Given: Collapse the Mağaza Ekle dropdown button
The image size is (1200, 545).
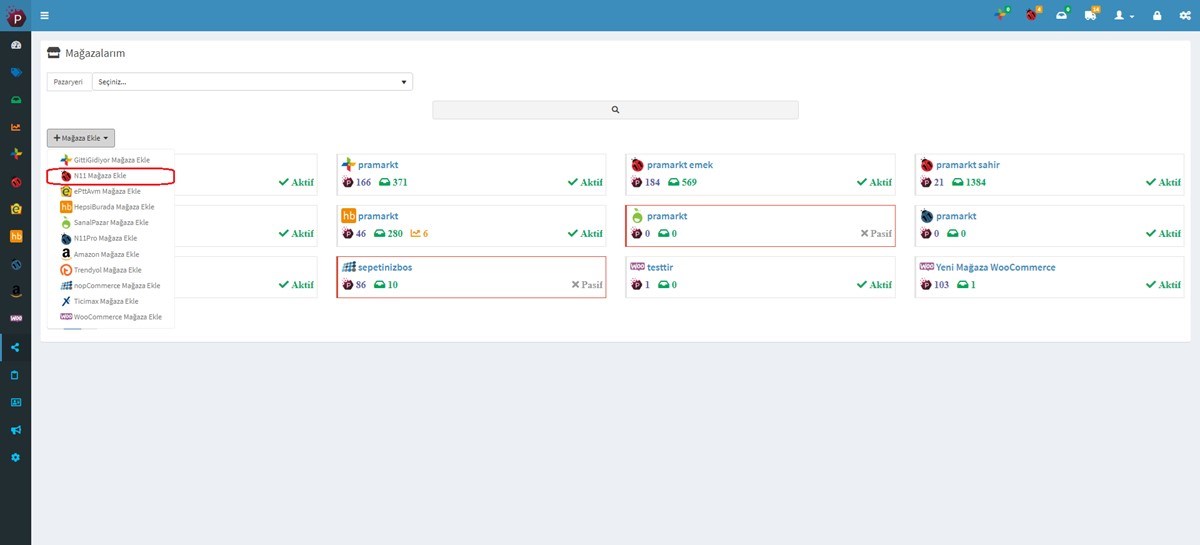Looking at the screenshot, I should click(81, 138).
